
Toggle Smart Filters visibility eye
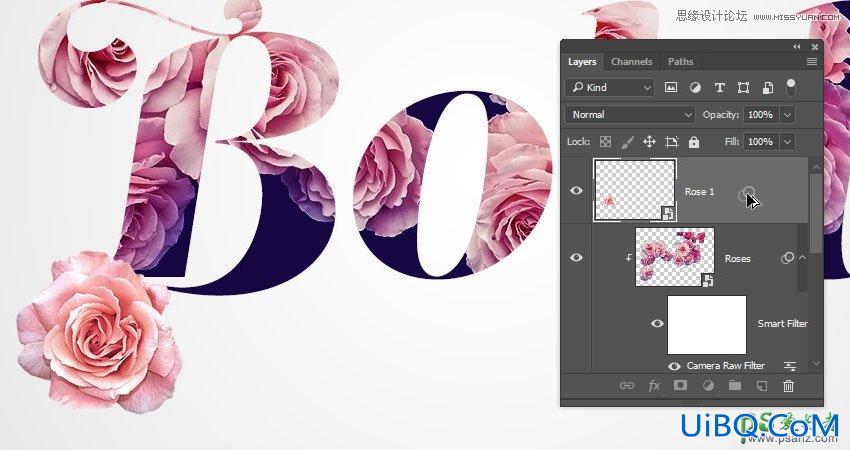tap(657, 324)
